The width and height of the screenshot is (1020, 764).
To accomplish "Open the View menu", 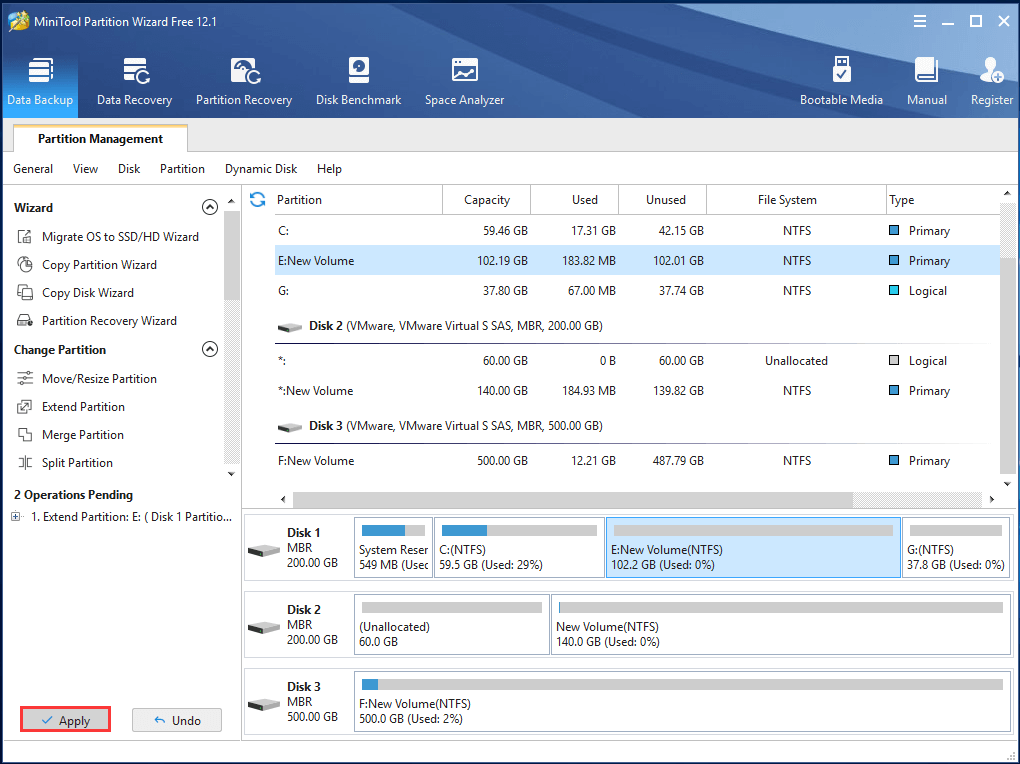I will click(x=85, y=169).
